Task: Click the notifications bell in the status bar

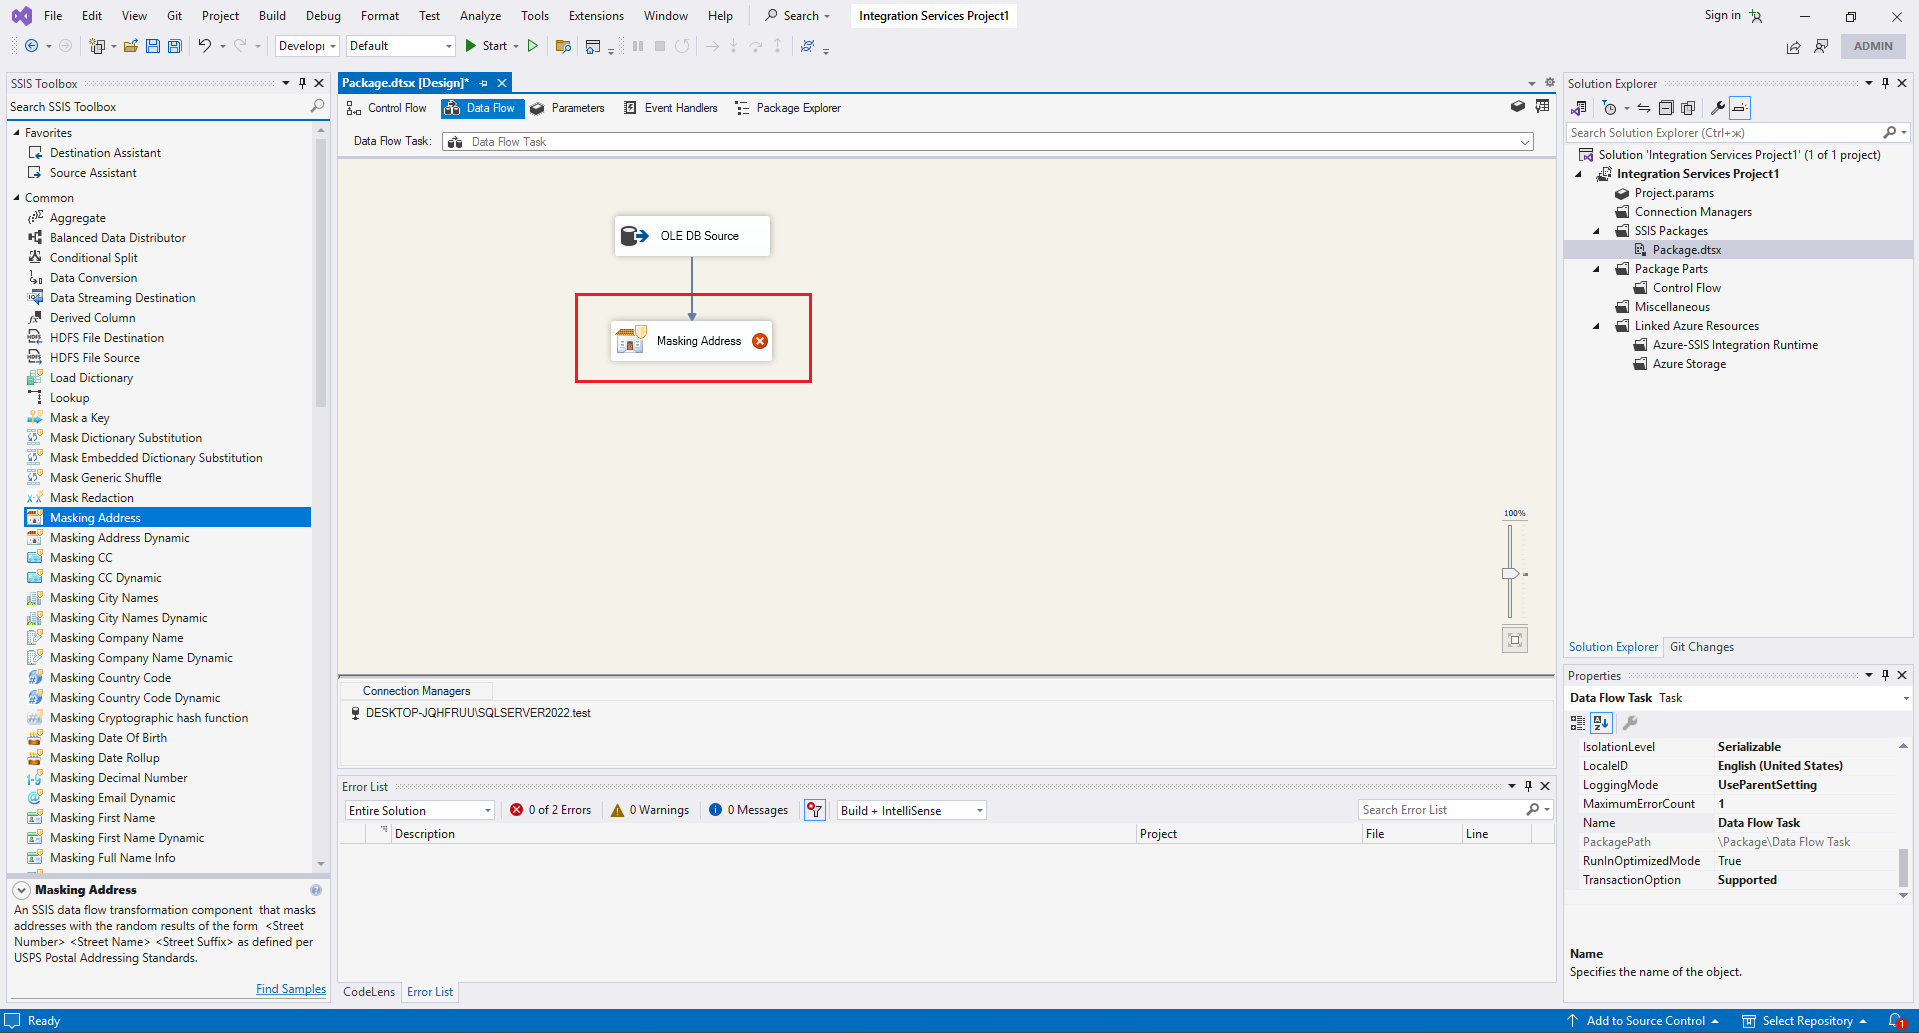Action: [x=1896, y=1021]
